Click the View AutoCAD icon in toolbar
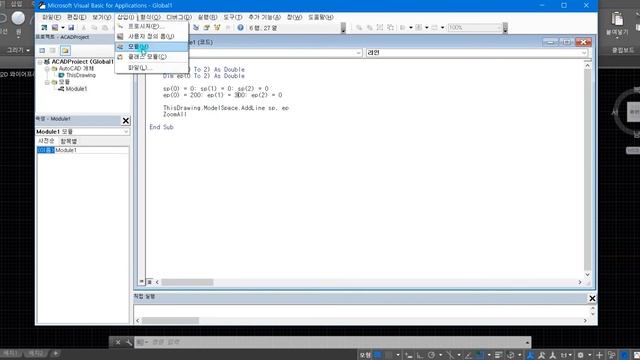The image size is (640, 360). [44, 28]
